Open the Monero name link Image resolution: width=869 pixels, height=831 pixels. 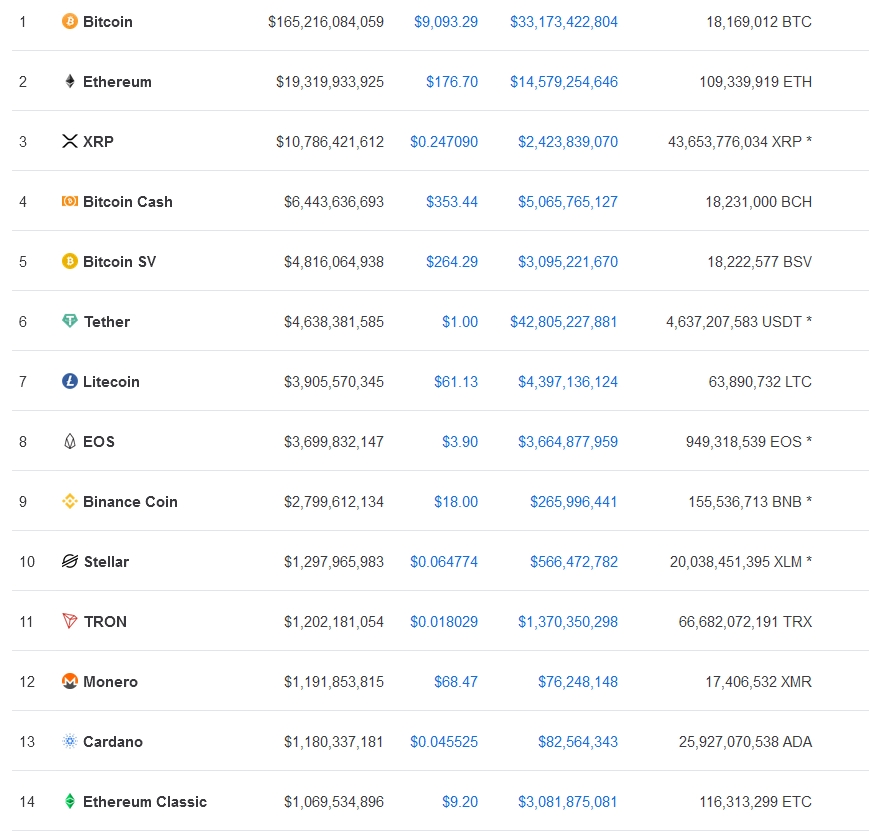click(x=110, y=681)
